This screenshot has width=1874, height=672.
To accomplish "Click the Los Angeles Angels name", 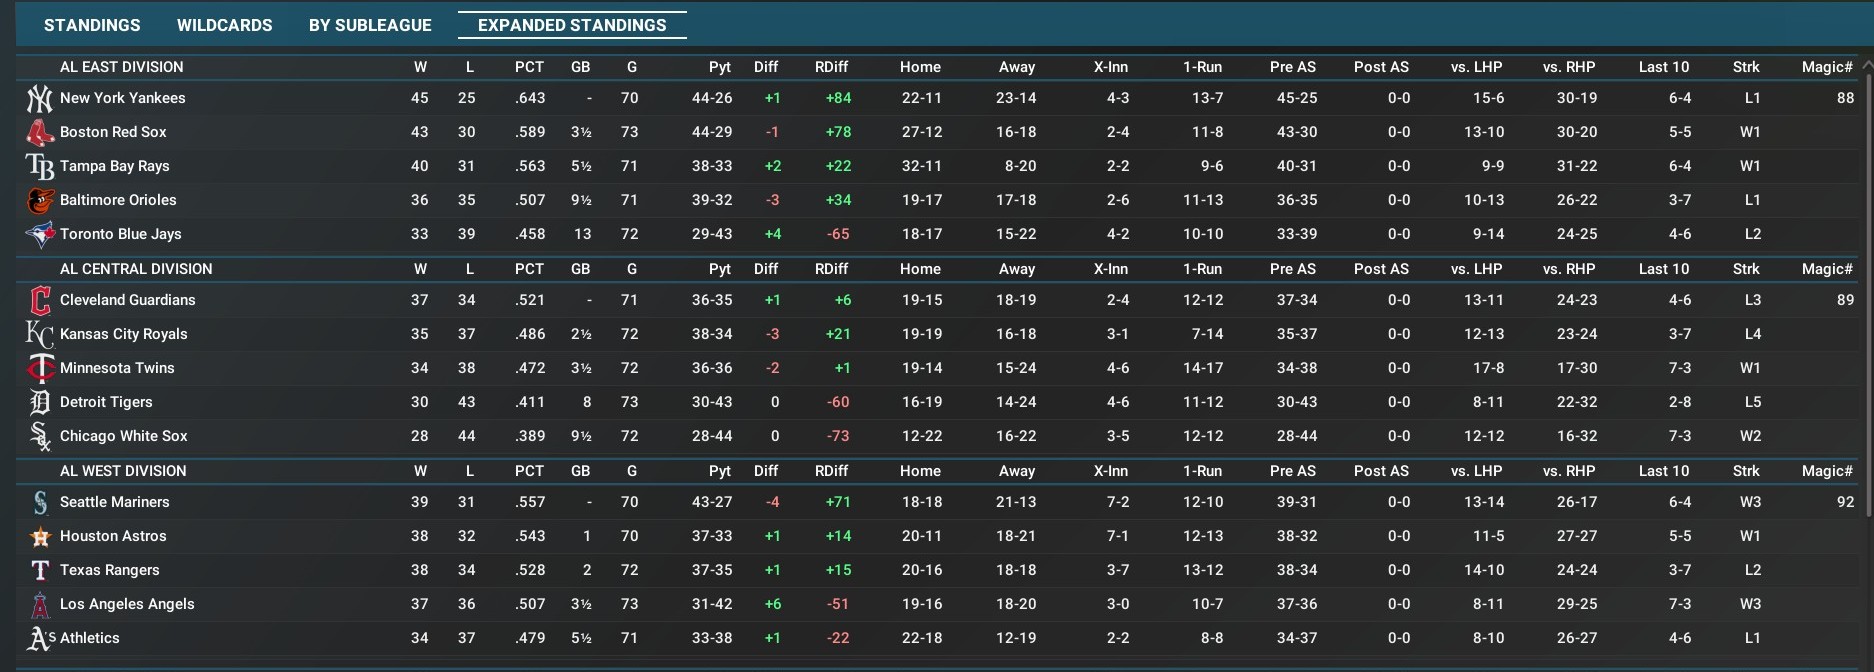I will tap(127, 604).
